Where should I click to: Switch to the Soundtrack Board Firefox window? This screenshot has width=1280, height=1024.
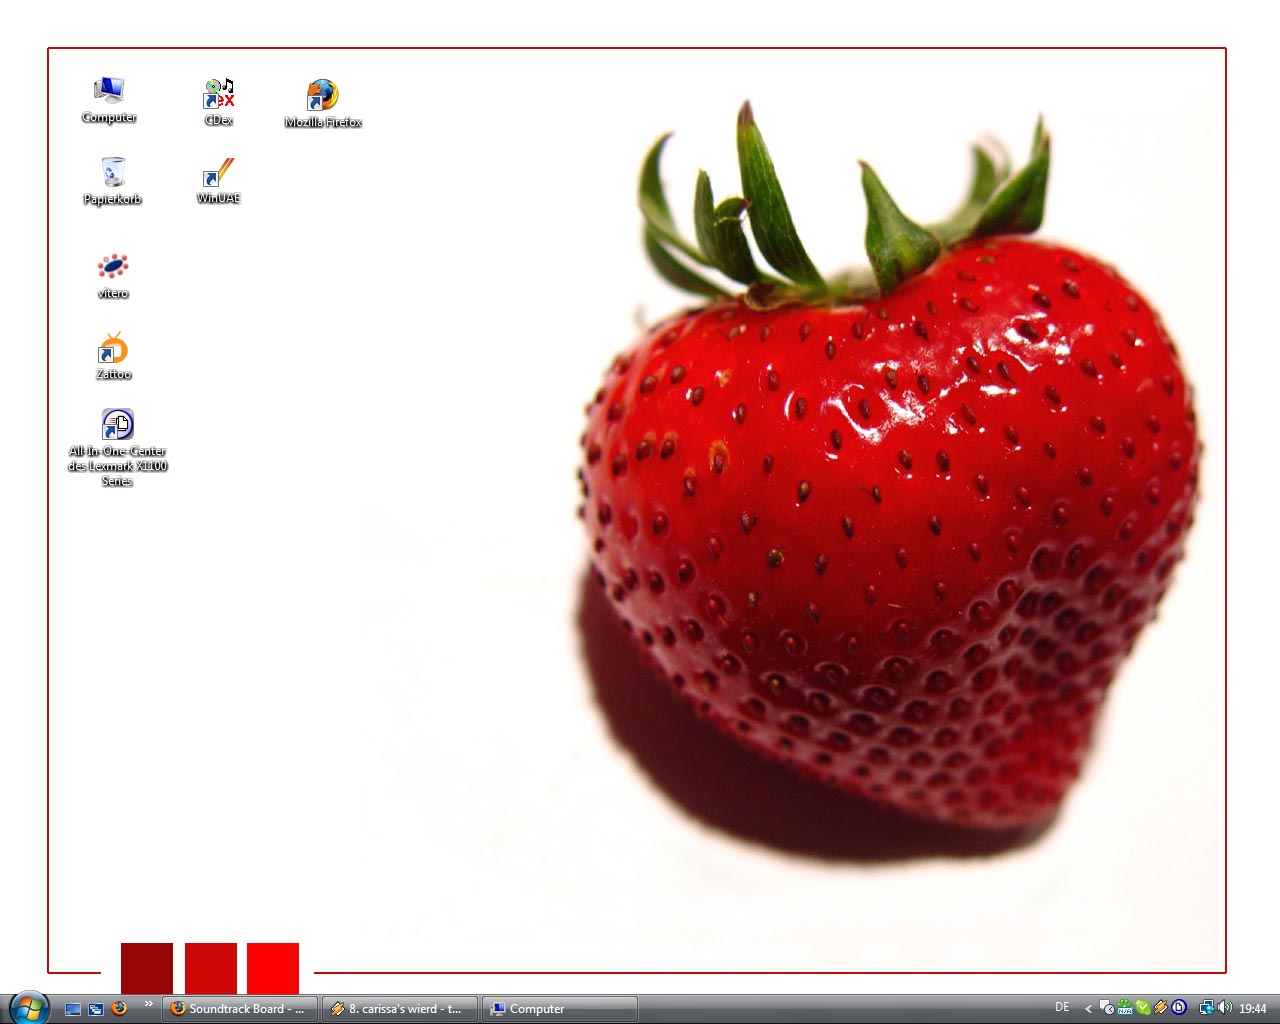239,1009
